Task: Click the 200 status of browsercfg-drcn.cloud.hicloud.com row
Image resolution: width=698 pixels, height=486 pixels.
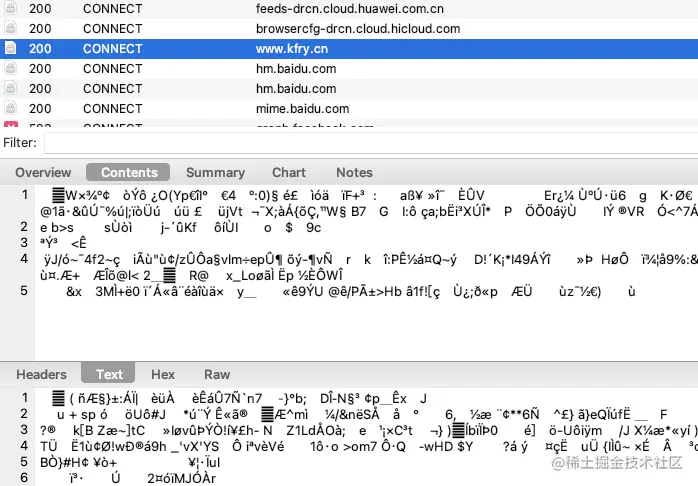Action: point(40,28)
